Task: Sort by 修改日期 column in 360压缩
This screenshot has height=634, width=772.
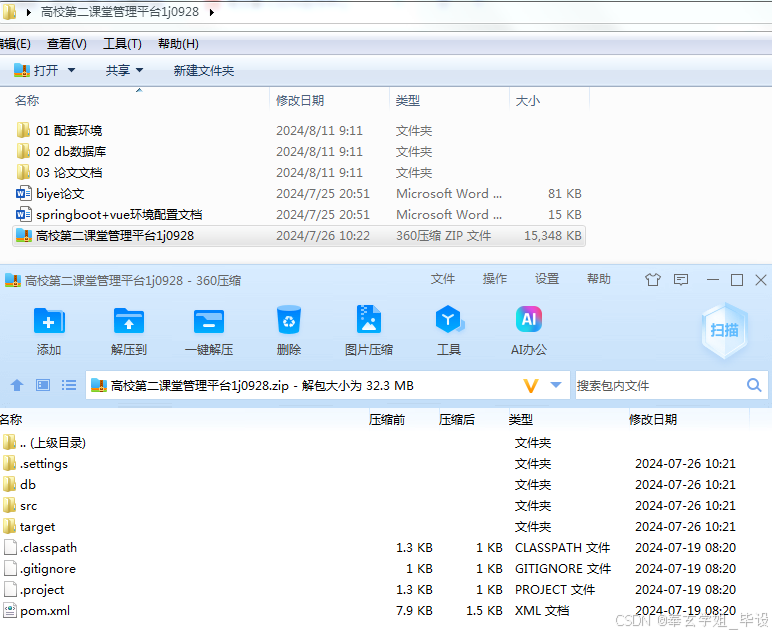Action: tap(653, 420)
